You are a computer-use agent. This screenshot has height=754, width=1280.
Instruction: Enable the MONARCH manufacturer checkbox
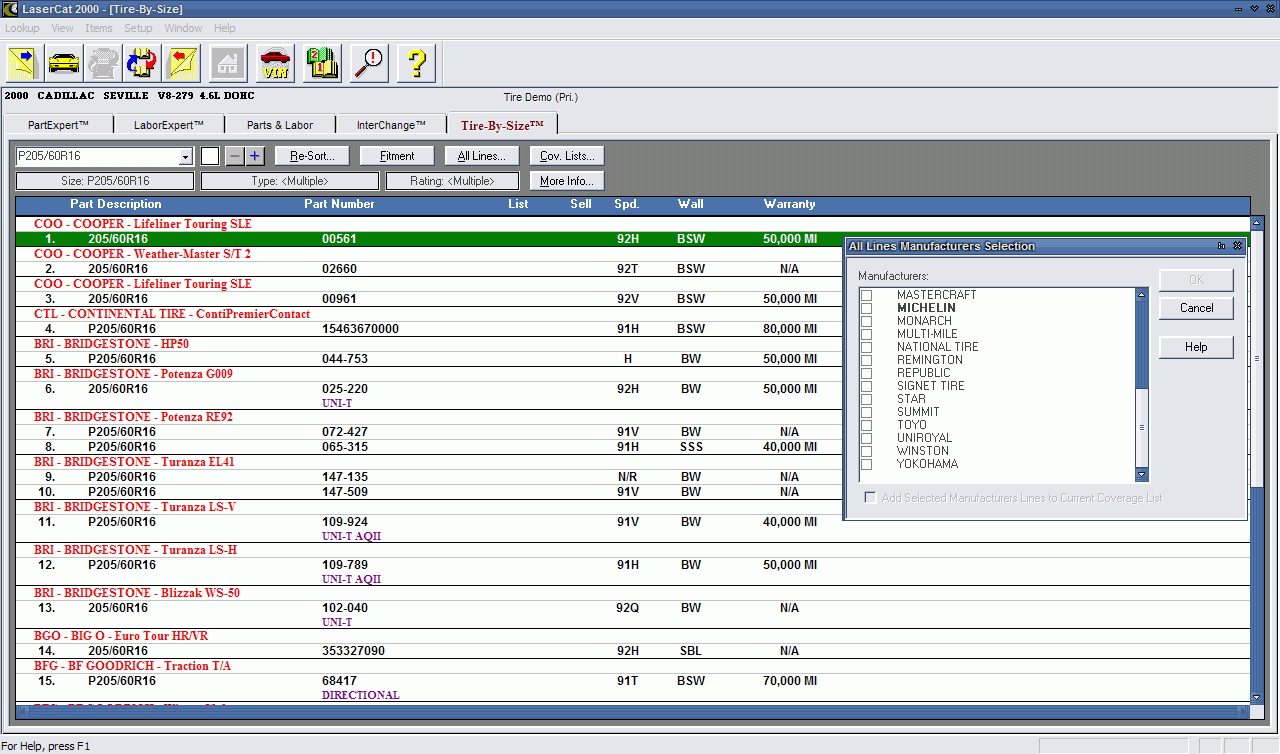click(867, 321)
